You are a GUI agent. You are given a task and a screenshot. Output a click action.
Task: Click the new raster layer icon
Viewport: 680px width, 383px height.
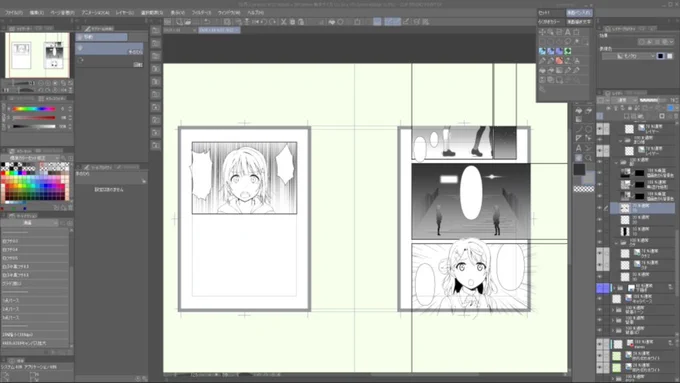pos(626,116)
